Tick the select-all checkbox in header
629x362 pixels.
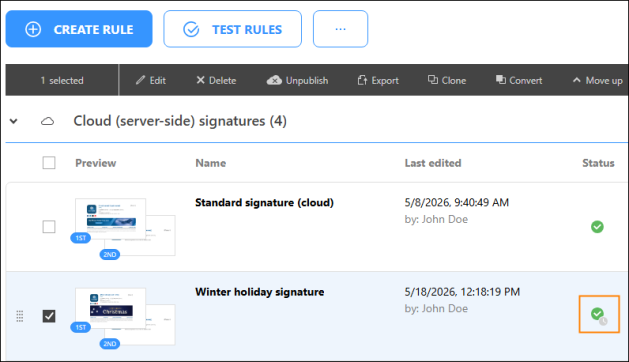49,163
